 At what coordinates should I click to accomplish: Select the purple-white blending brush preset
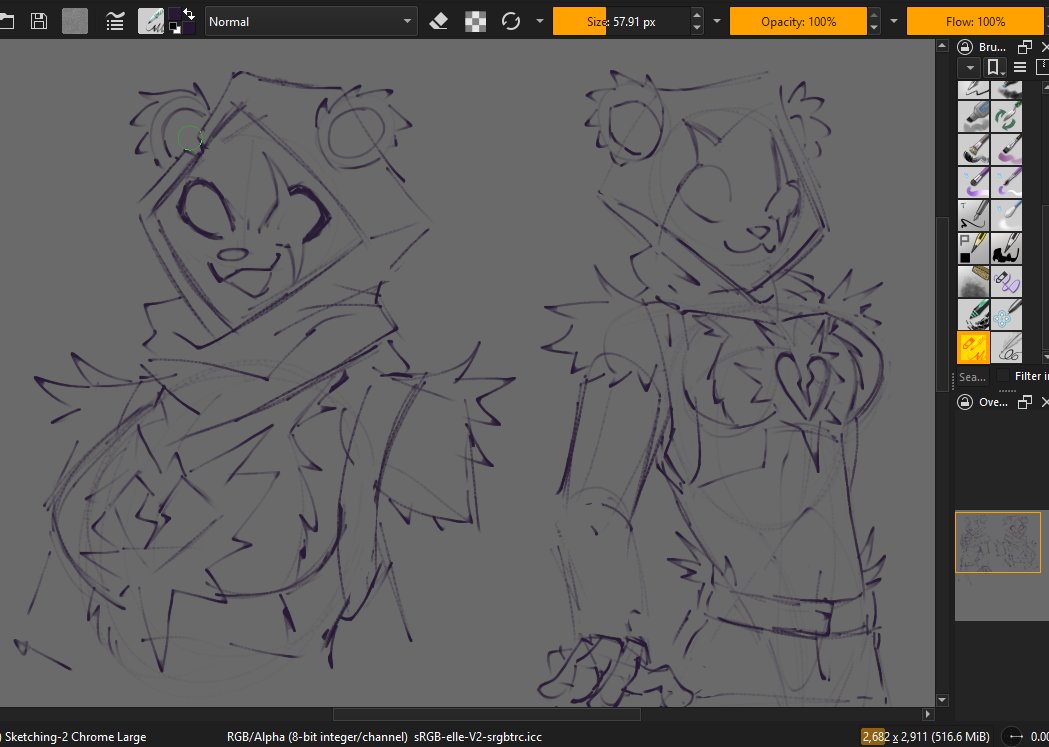click(1006, 182)
